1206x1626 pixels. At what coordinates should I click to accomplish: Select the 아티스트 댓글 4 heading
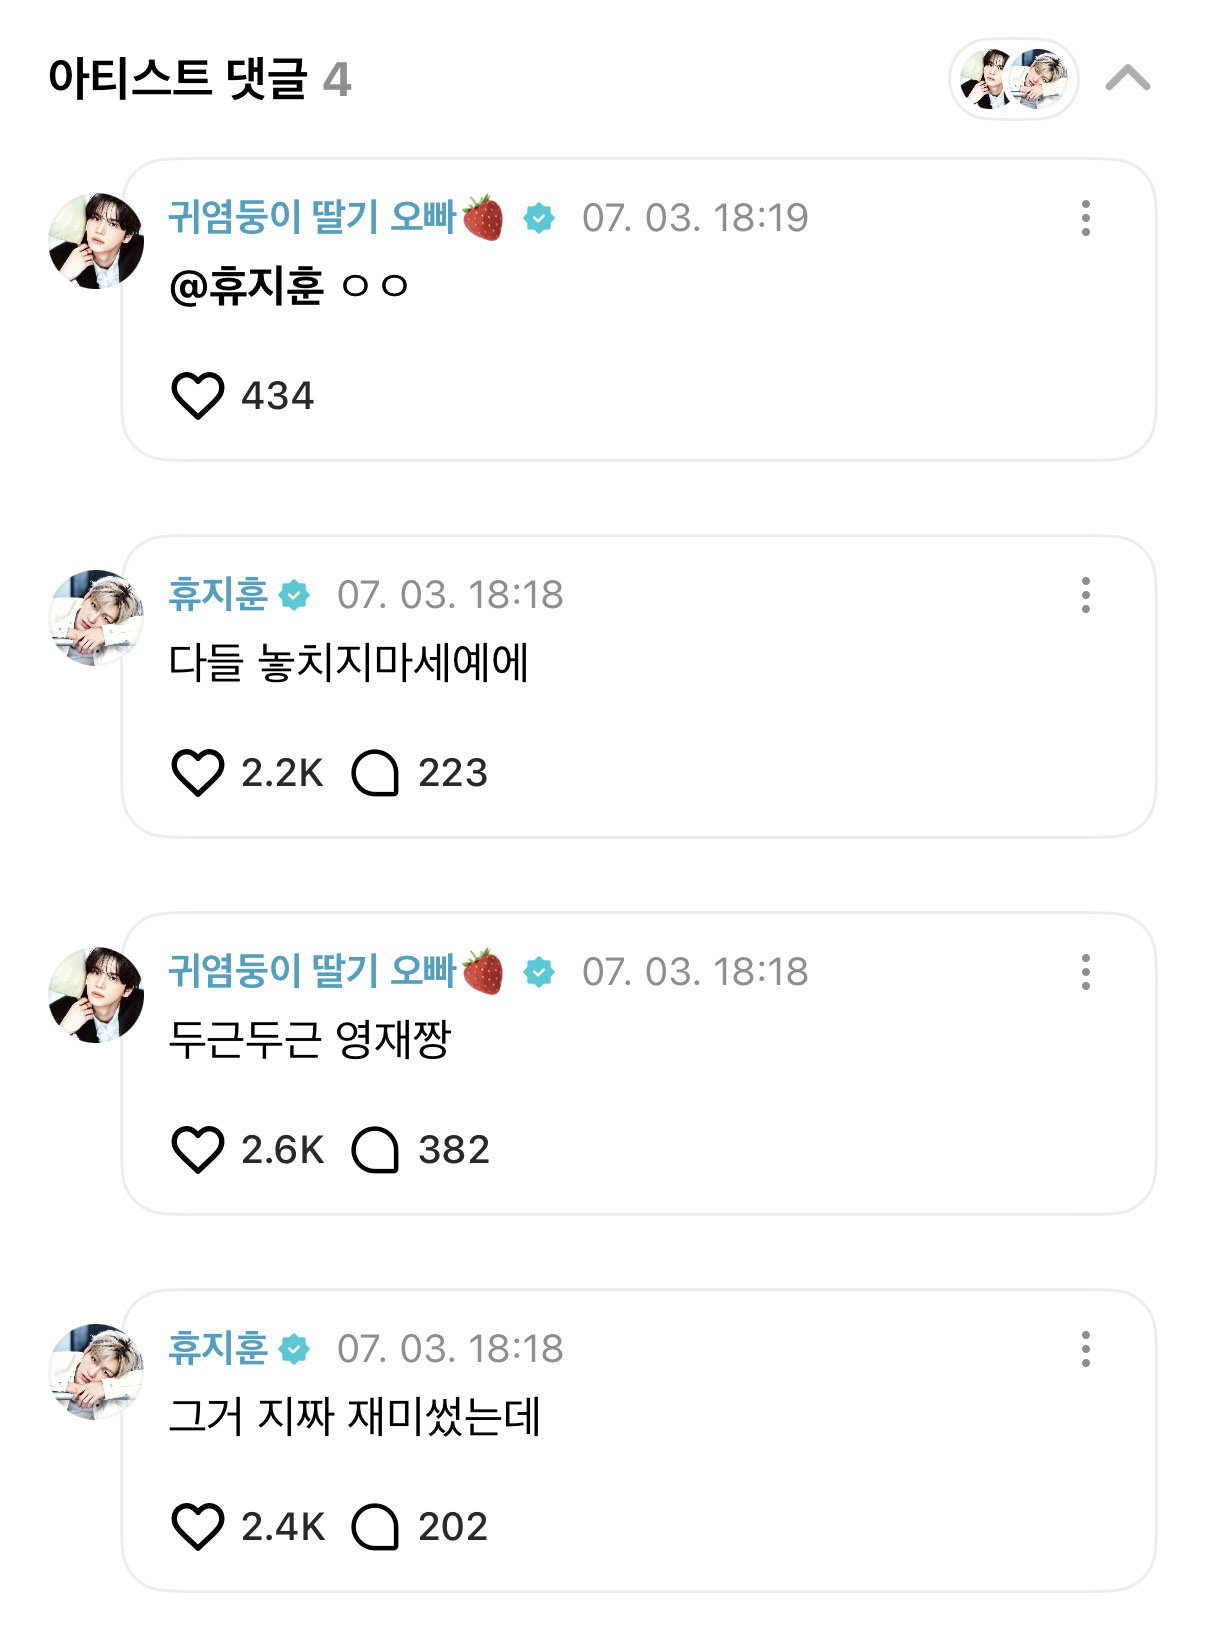(200, 78)
